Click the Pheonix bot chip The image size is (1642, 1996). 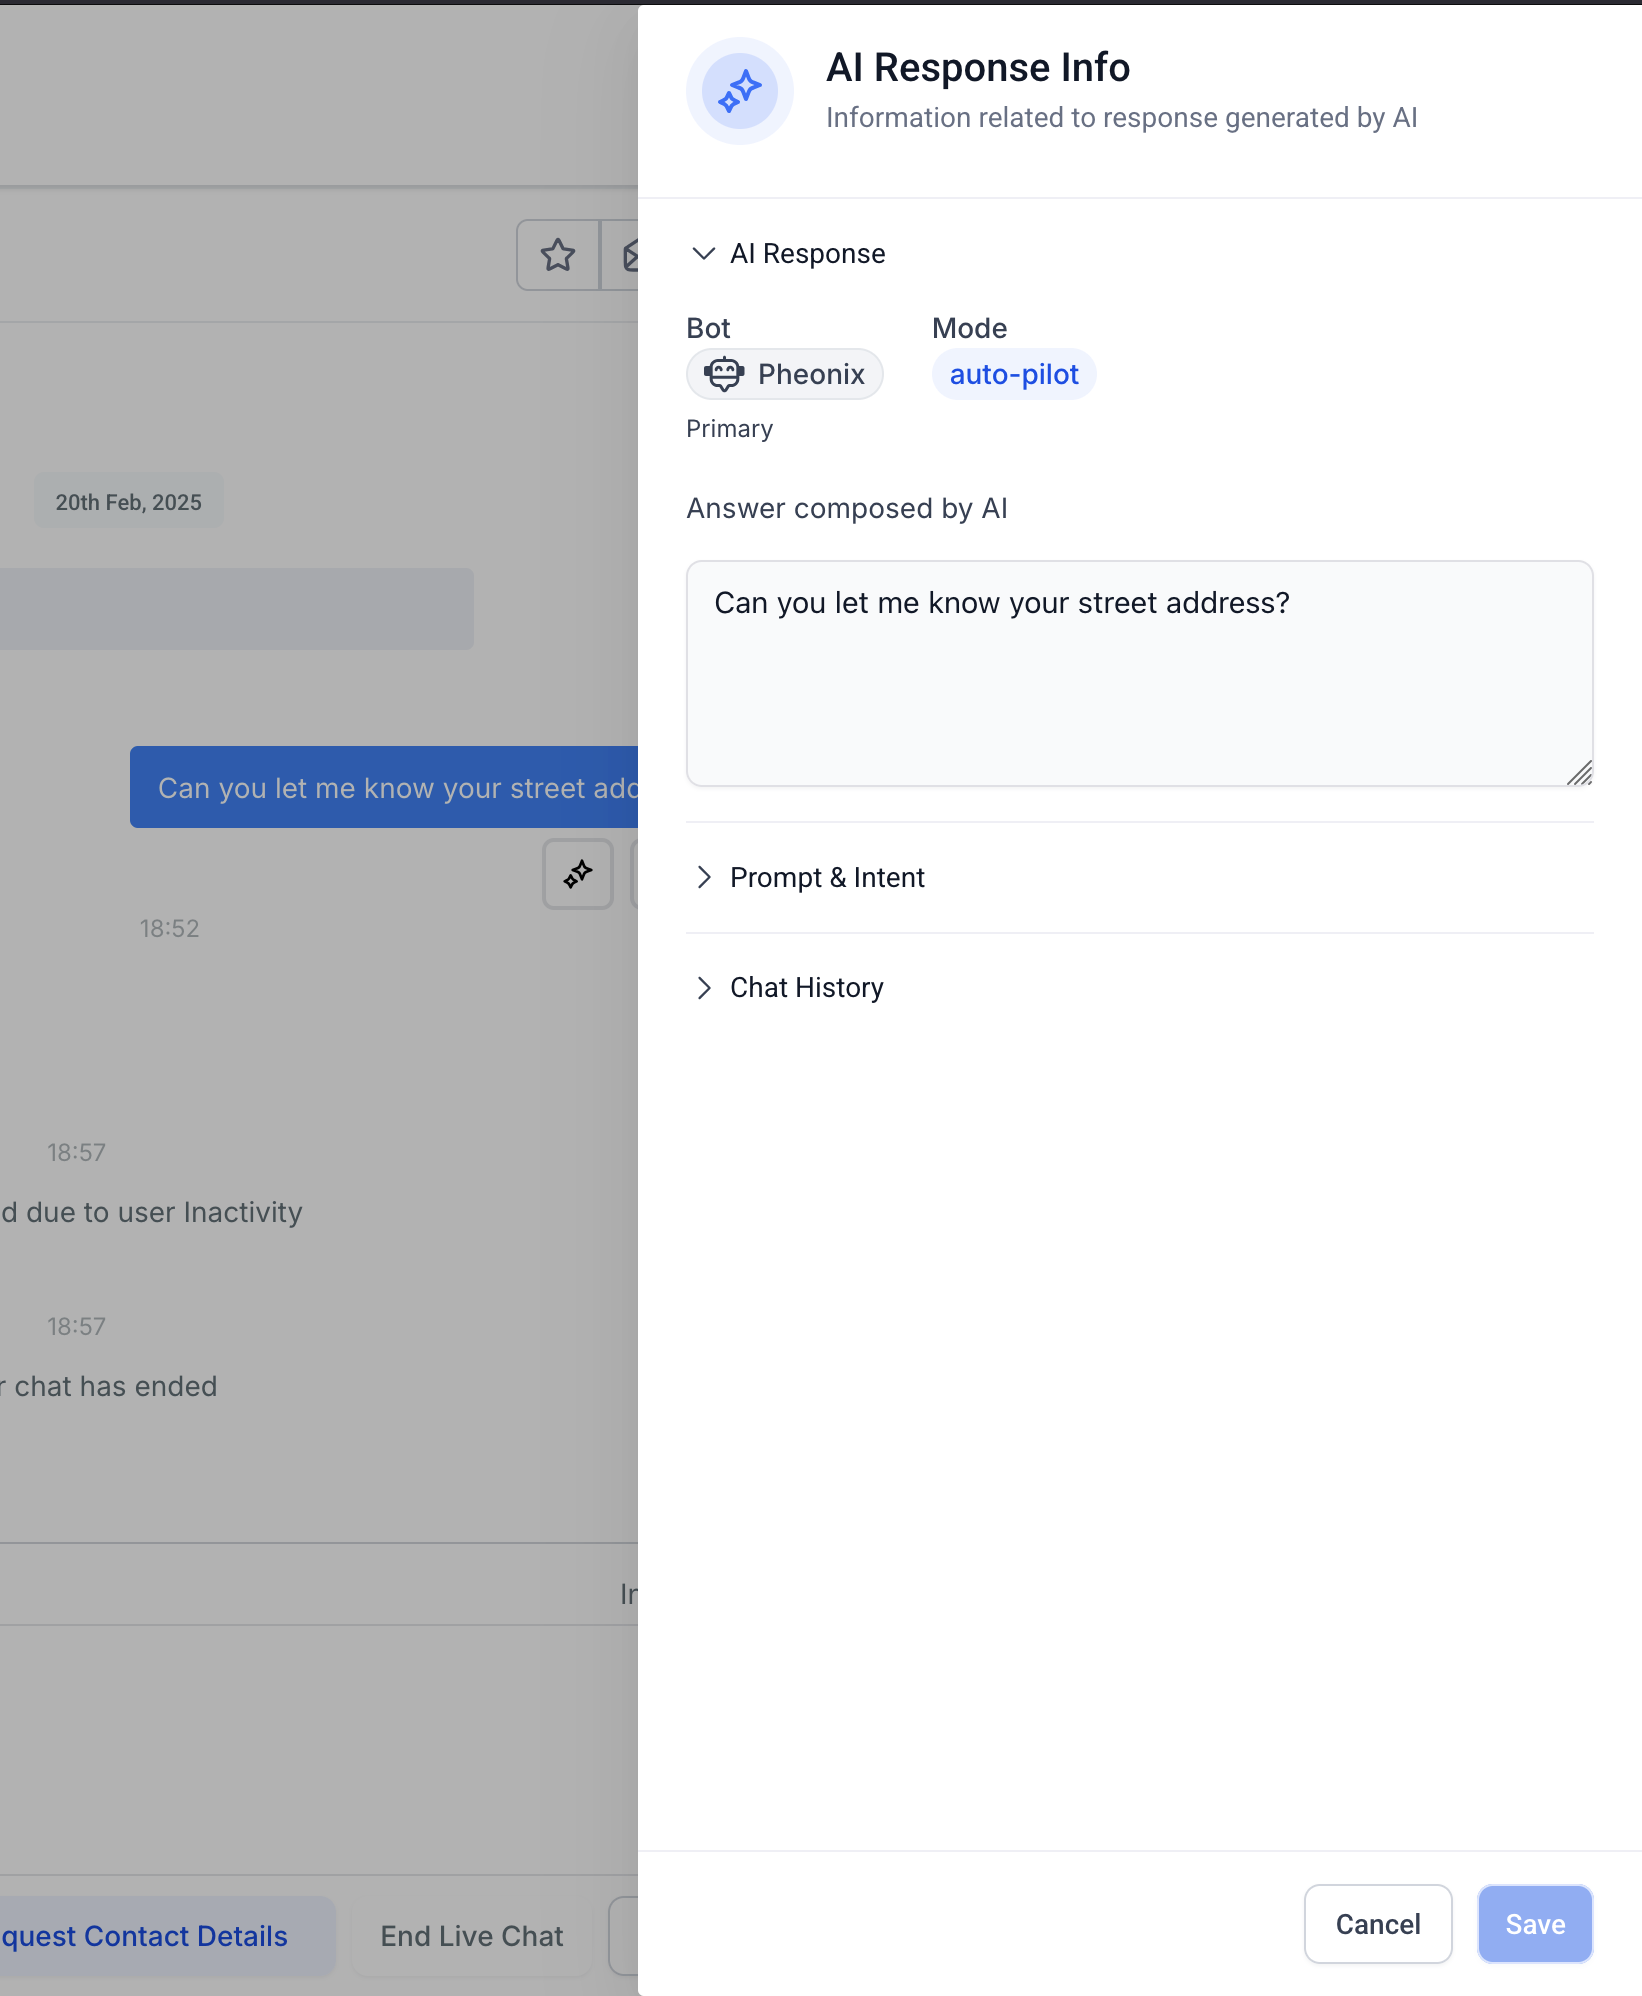[785, 374]
